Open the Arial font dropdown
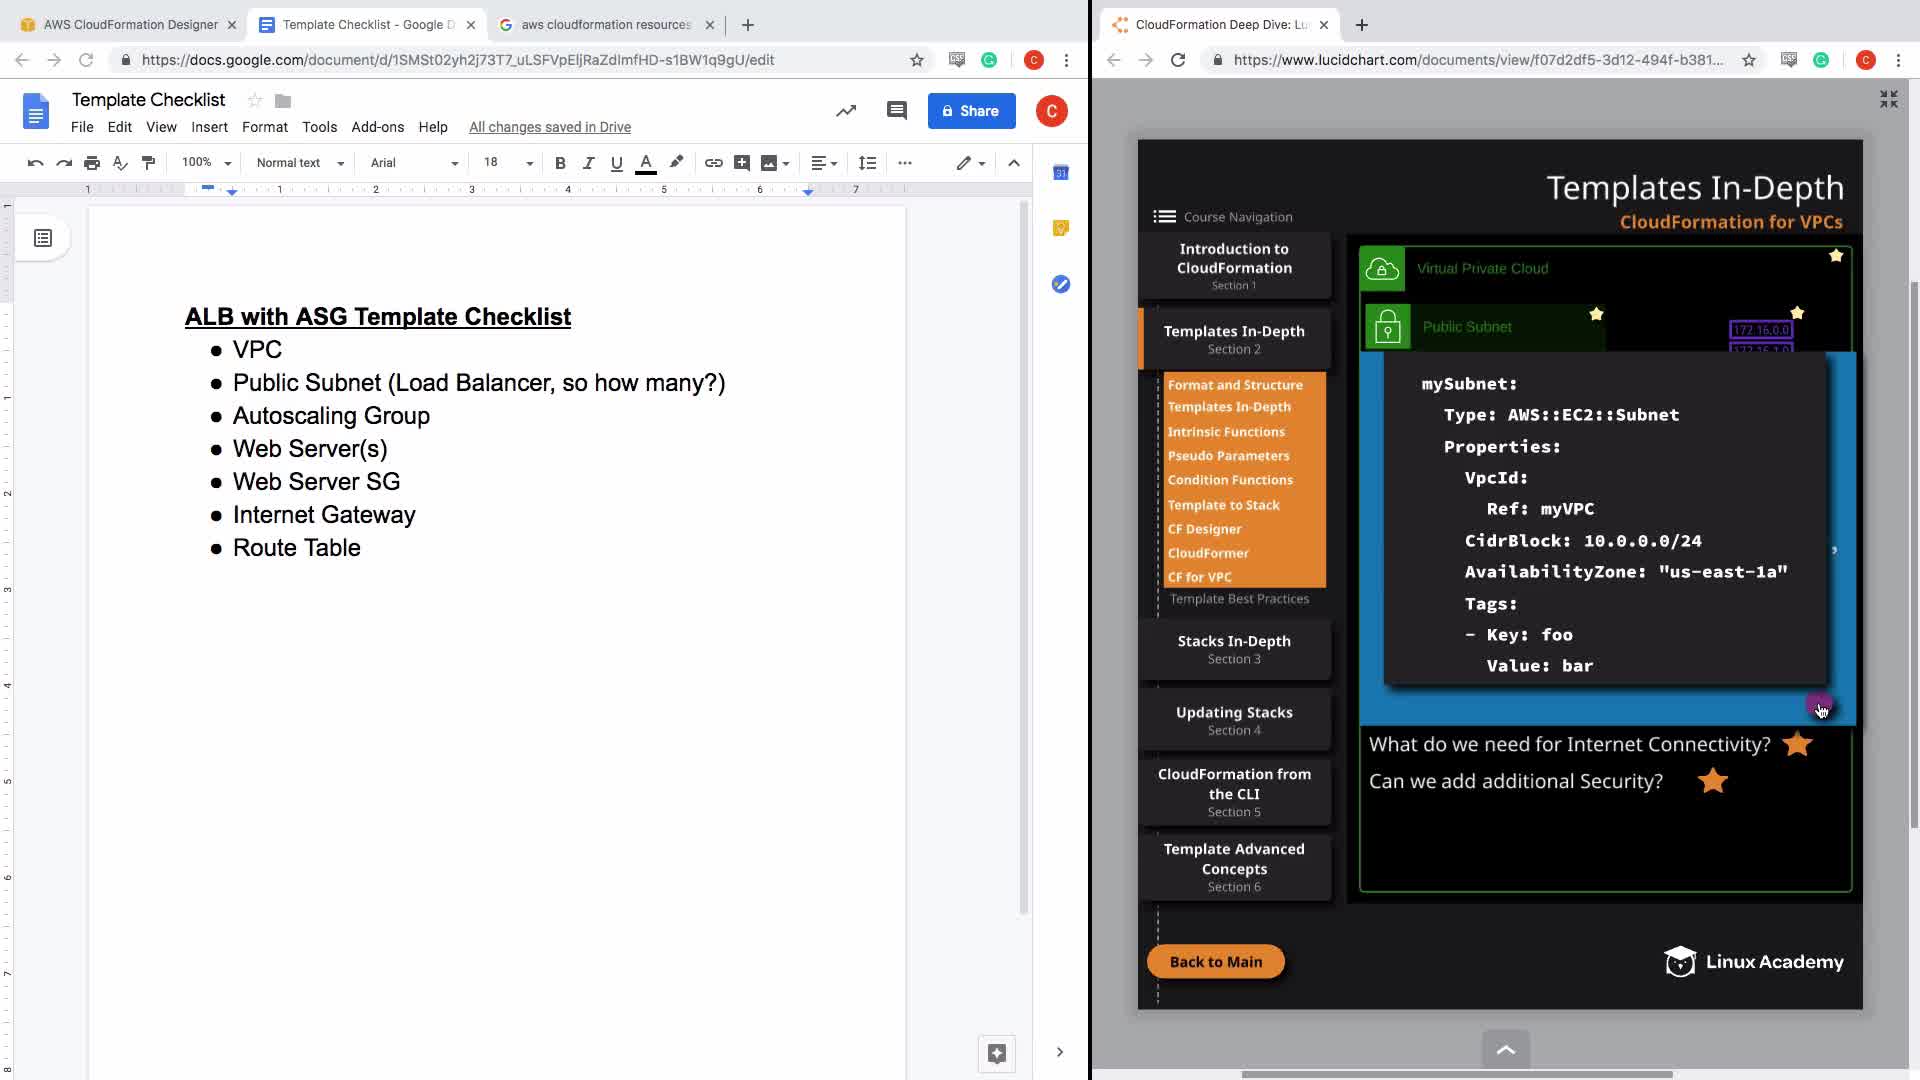This screenshot has height=1080, width=1920. coord(413,163)
